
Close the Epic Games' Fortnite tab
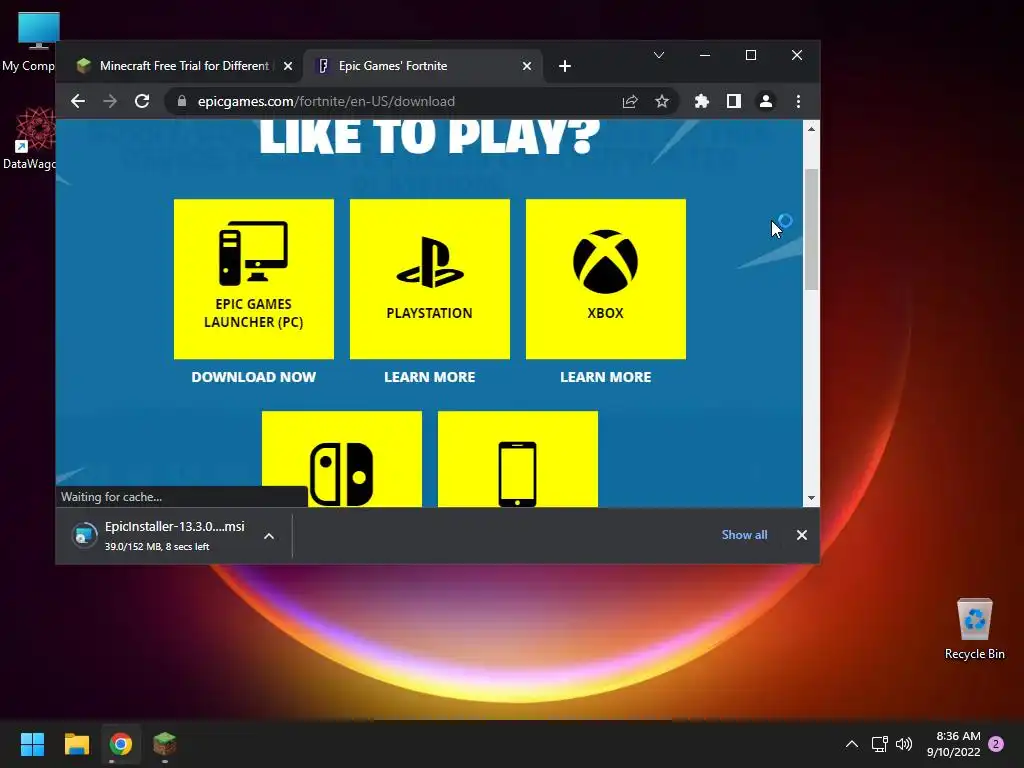click(526, 66)
